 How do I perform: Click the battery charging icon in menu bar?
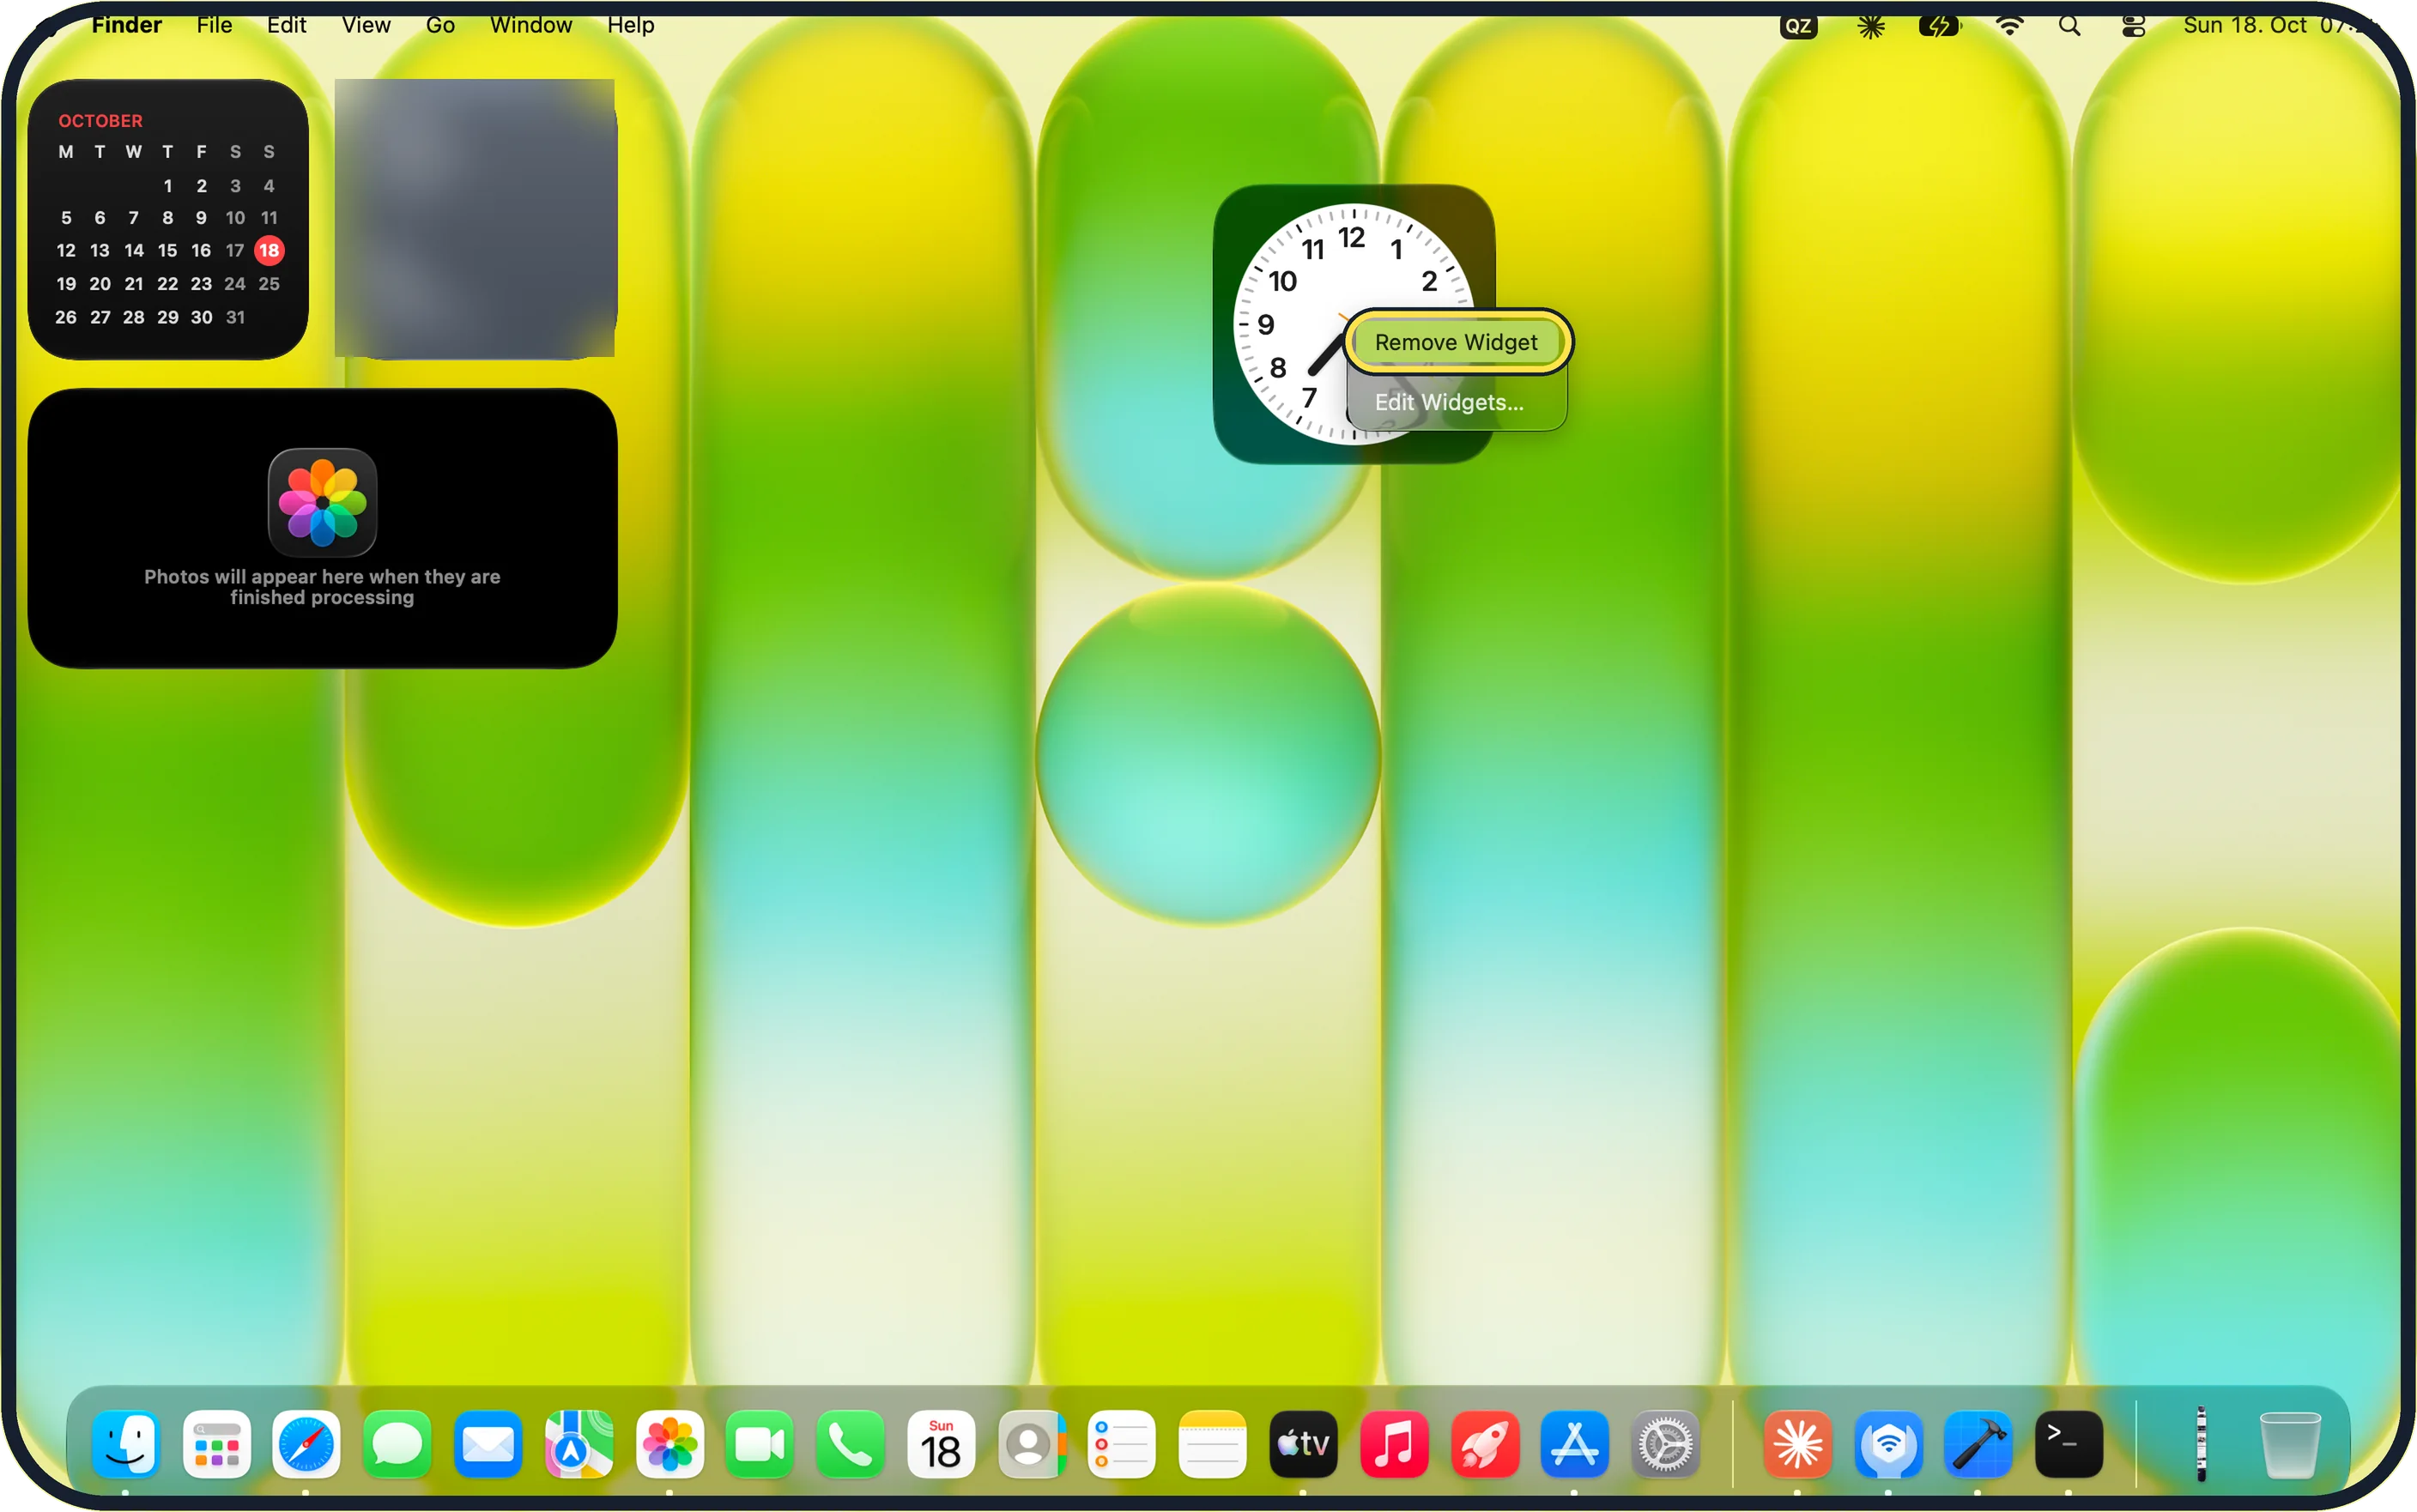pyautogui.click(x=1939, y=26)
